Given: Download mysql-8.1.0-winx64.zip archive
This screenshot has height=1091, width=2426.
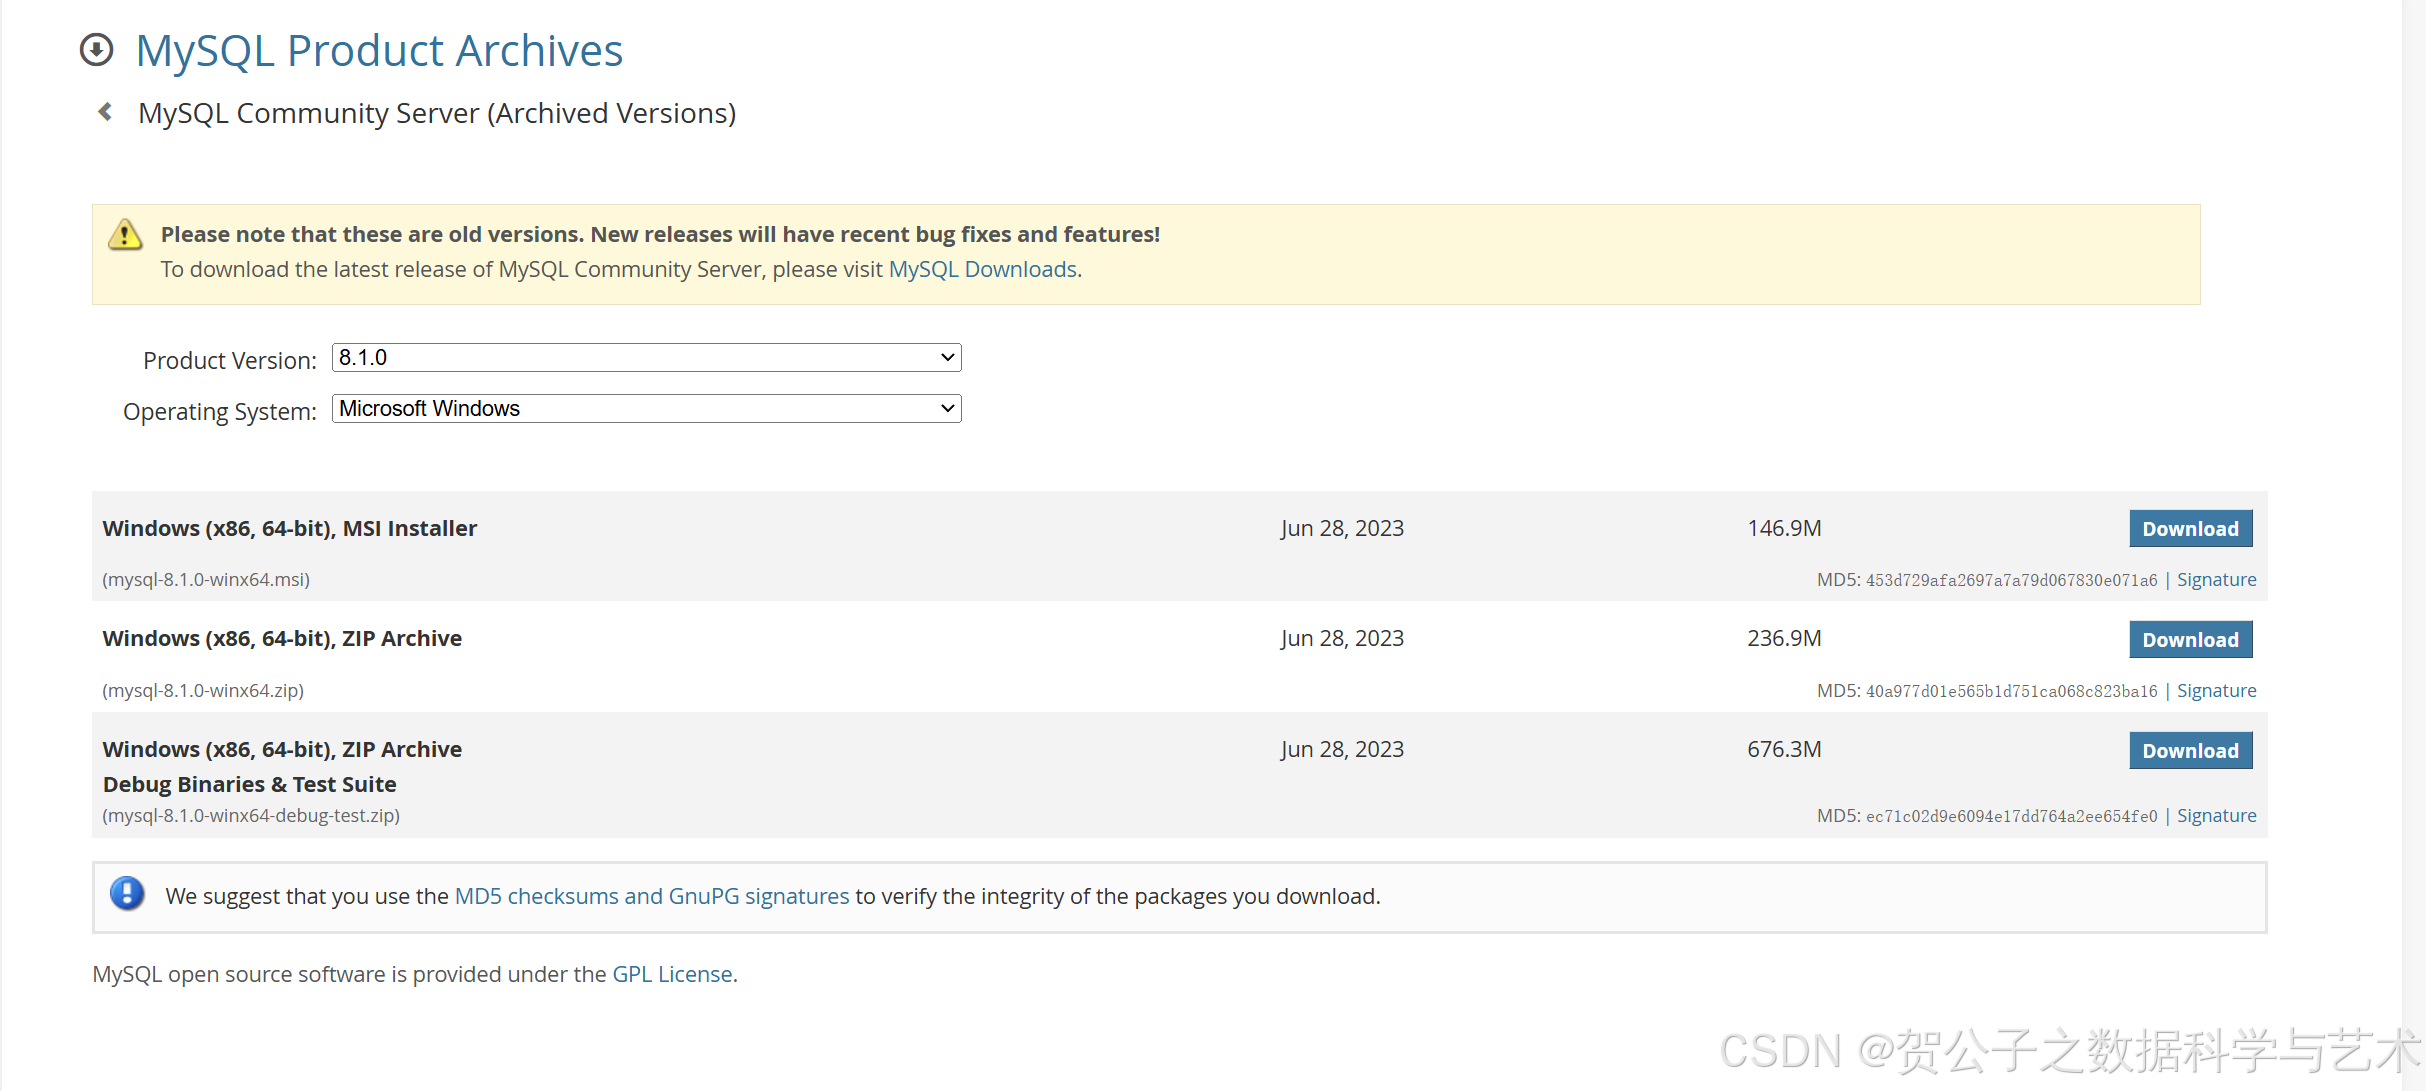Looking at the screenshot, I should click(2191, 640).
